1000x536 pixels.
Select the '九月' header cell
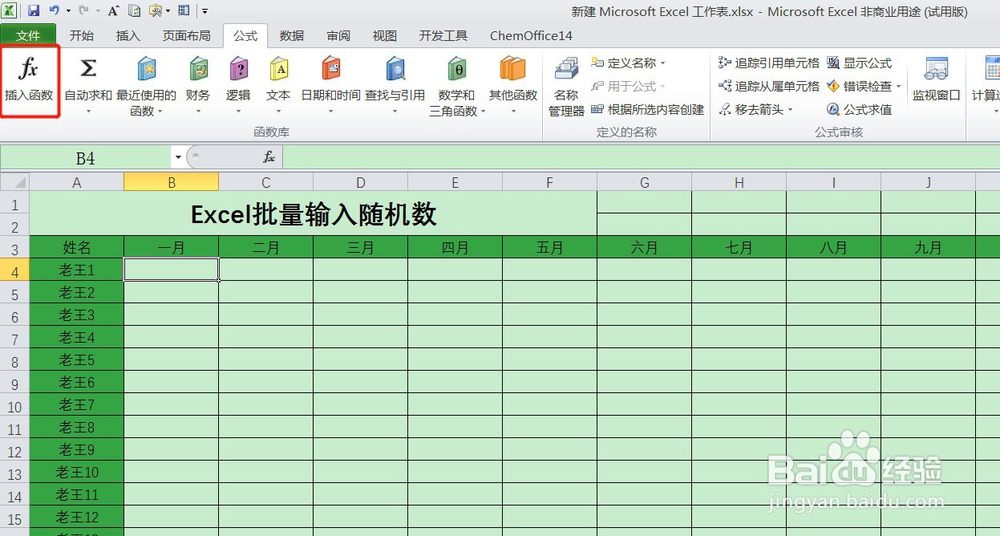(x=928, y=248)
